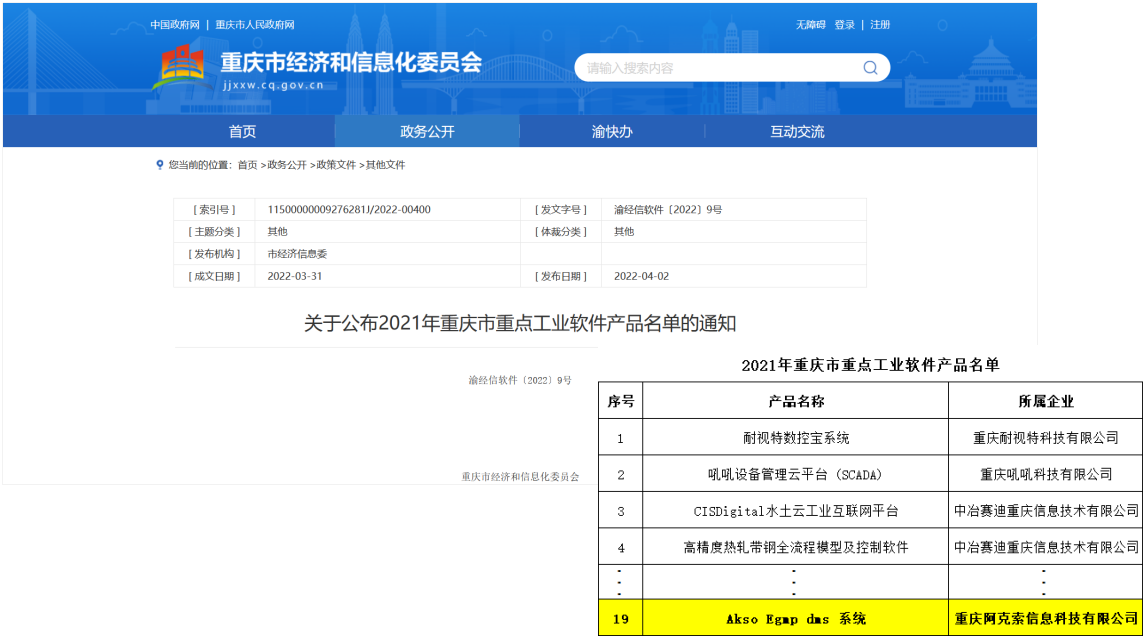The height and width of the screenshot is (641, 1146).
Task: Click the 产品名称 column header
Action: (x=795, y=401)
